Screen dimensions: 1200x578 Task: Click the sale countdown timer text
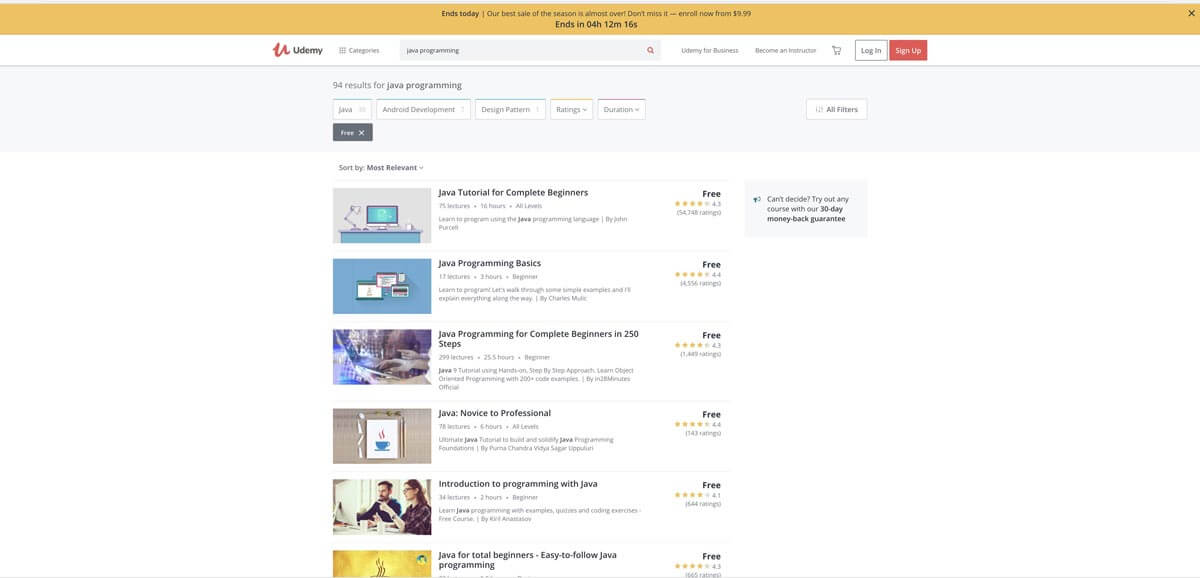click(x=596, y=24)
